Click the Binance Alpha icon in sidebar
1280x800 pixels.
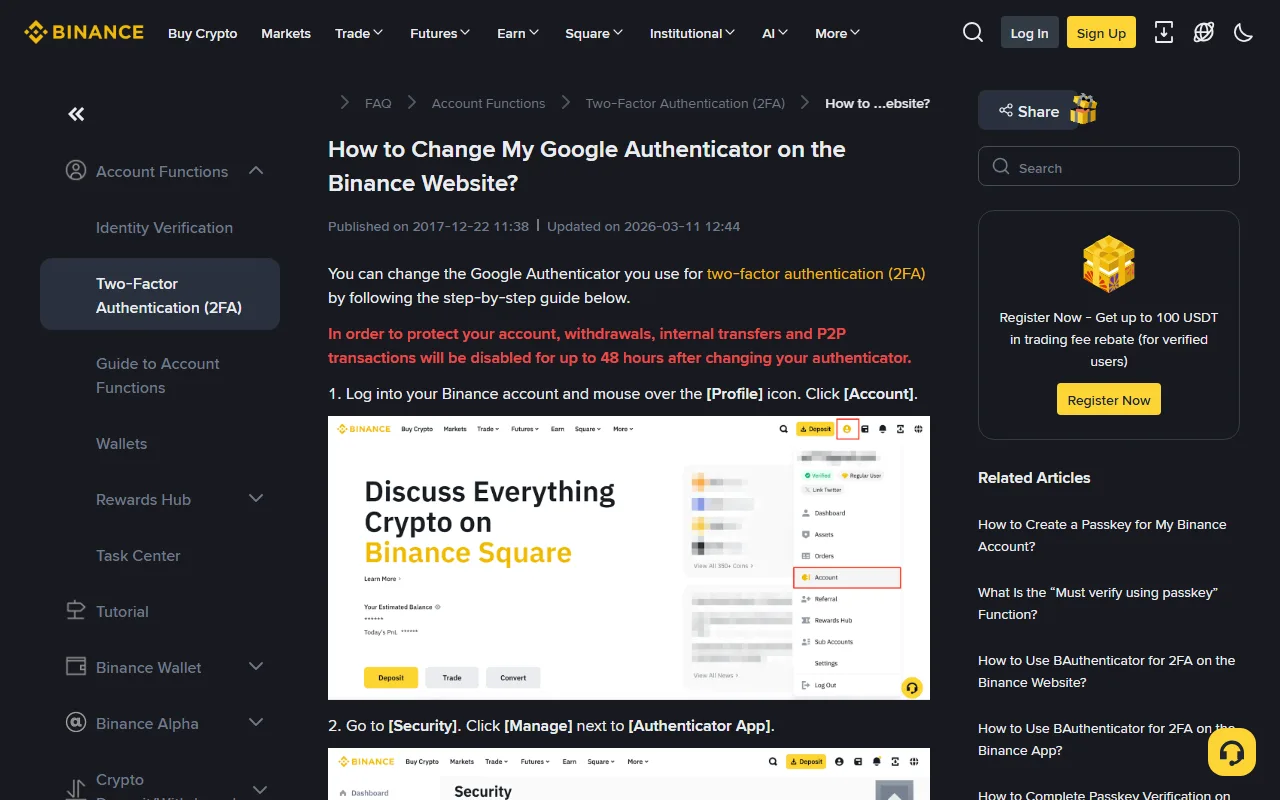pos(75,722)
